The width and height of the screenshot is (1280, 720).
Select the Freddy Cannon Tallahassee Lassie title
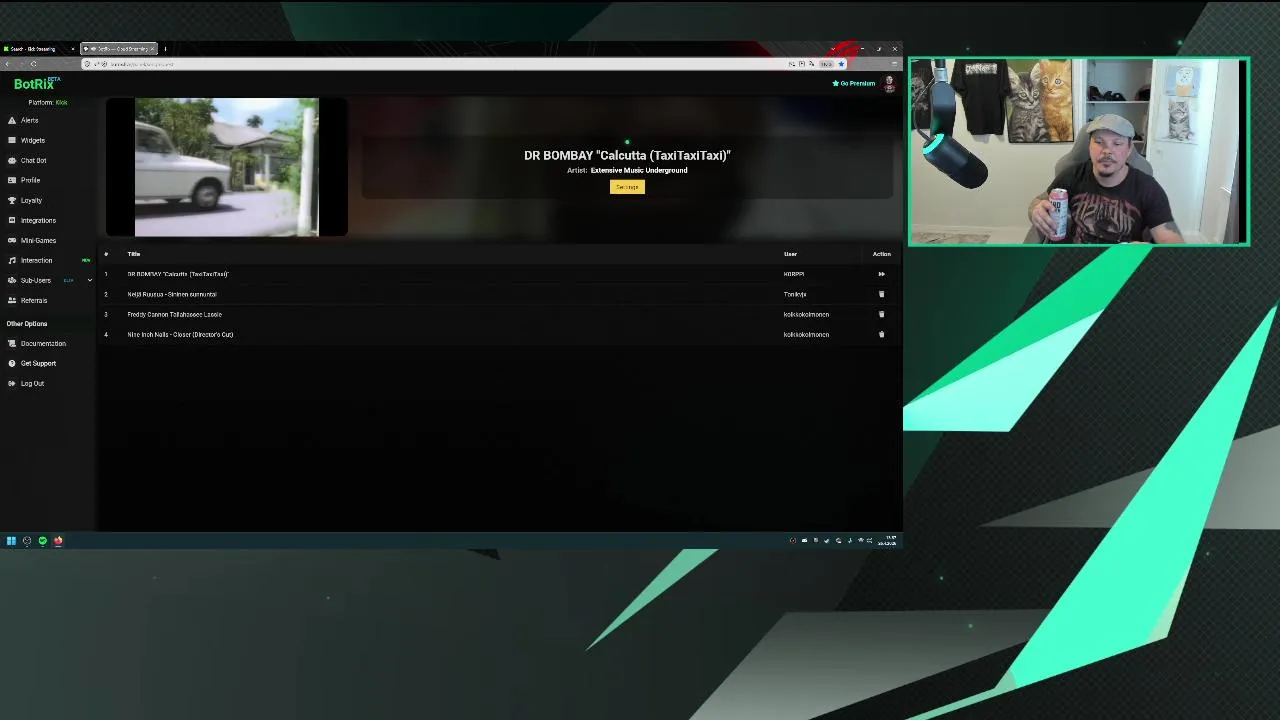click(175, 314)
